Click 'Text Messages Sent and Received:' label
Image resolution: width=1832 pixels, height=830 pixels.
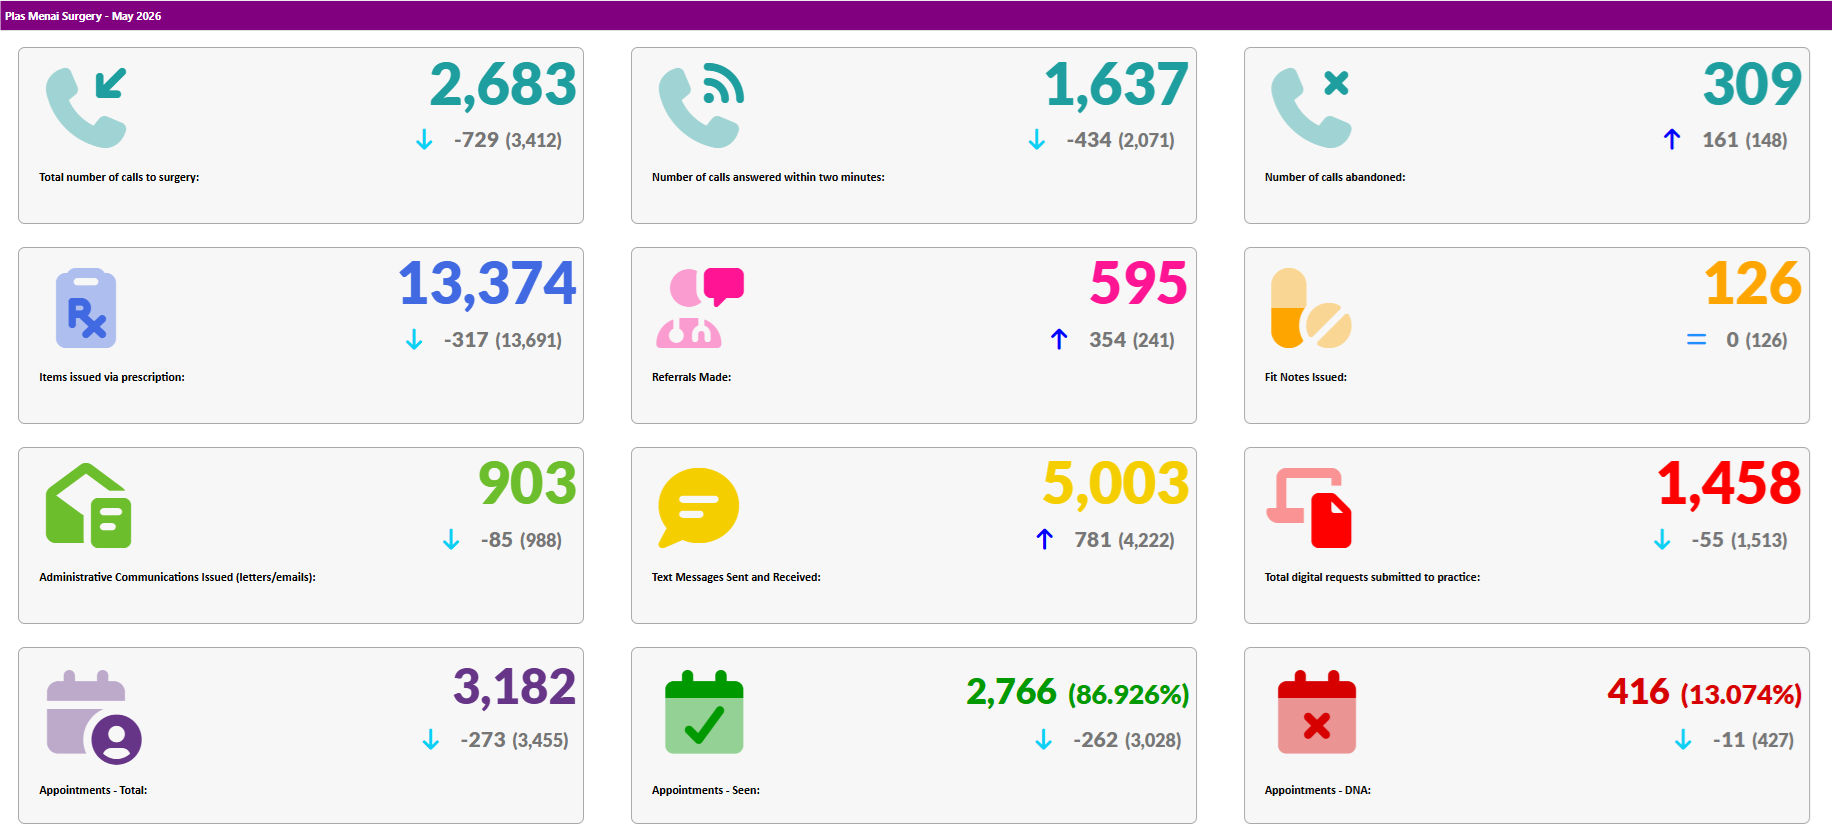(736, 578)
